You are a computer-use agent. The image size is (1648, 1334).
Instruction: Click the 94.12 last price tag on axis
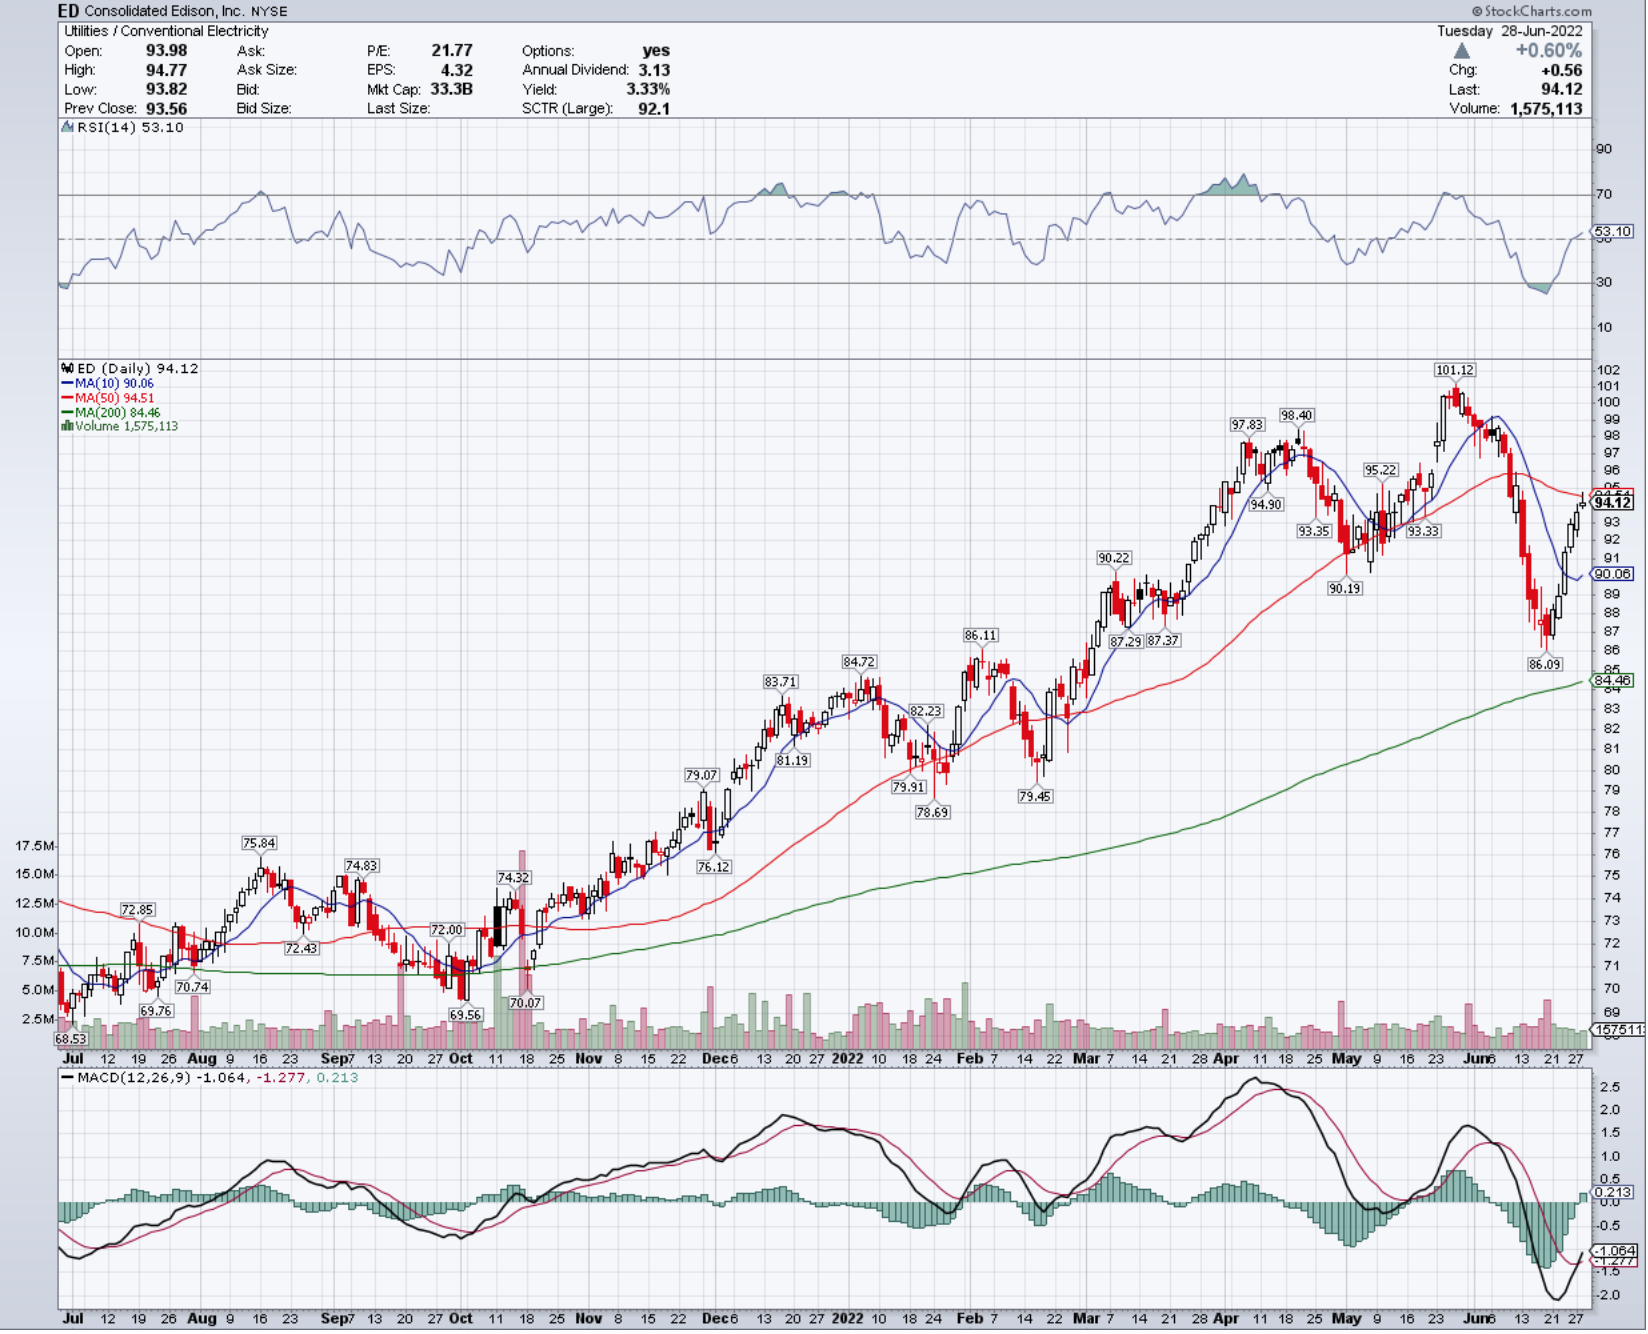point(1614,504)
